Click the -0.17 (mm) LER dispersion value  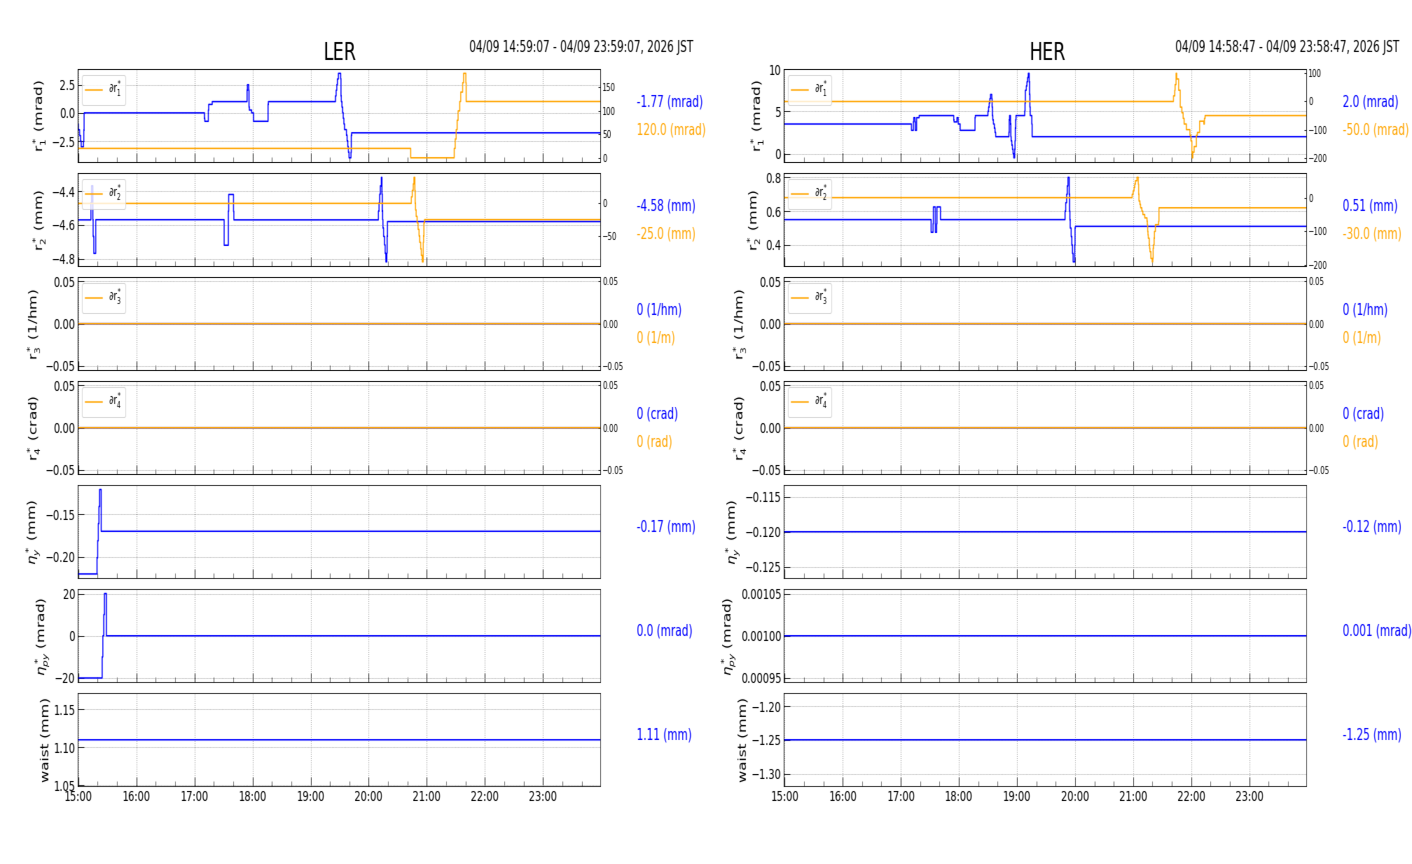pos(666,527)
